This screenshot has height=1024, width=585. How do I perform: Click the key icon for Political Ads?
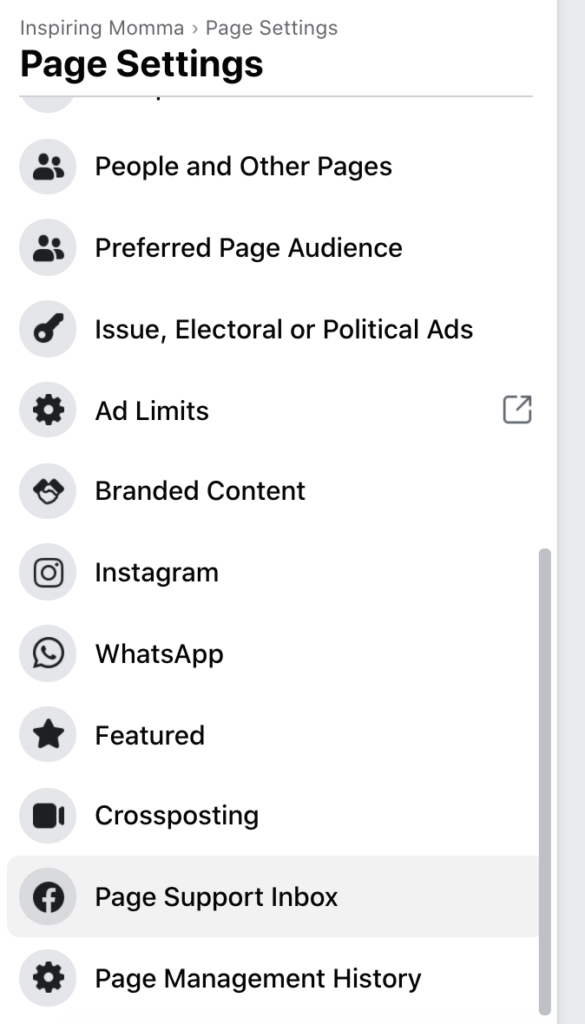[x=48, y=329]
